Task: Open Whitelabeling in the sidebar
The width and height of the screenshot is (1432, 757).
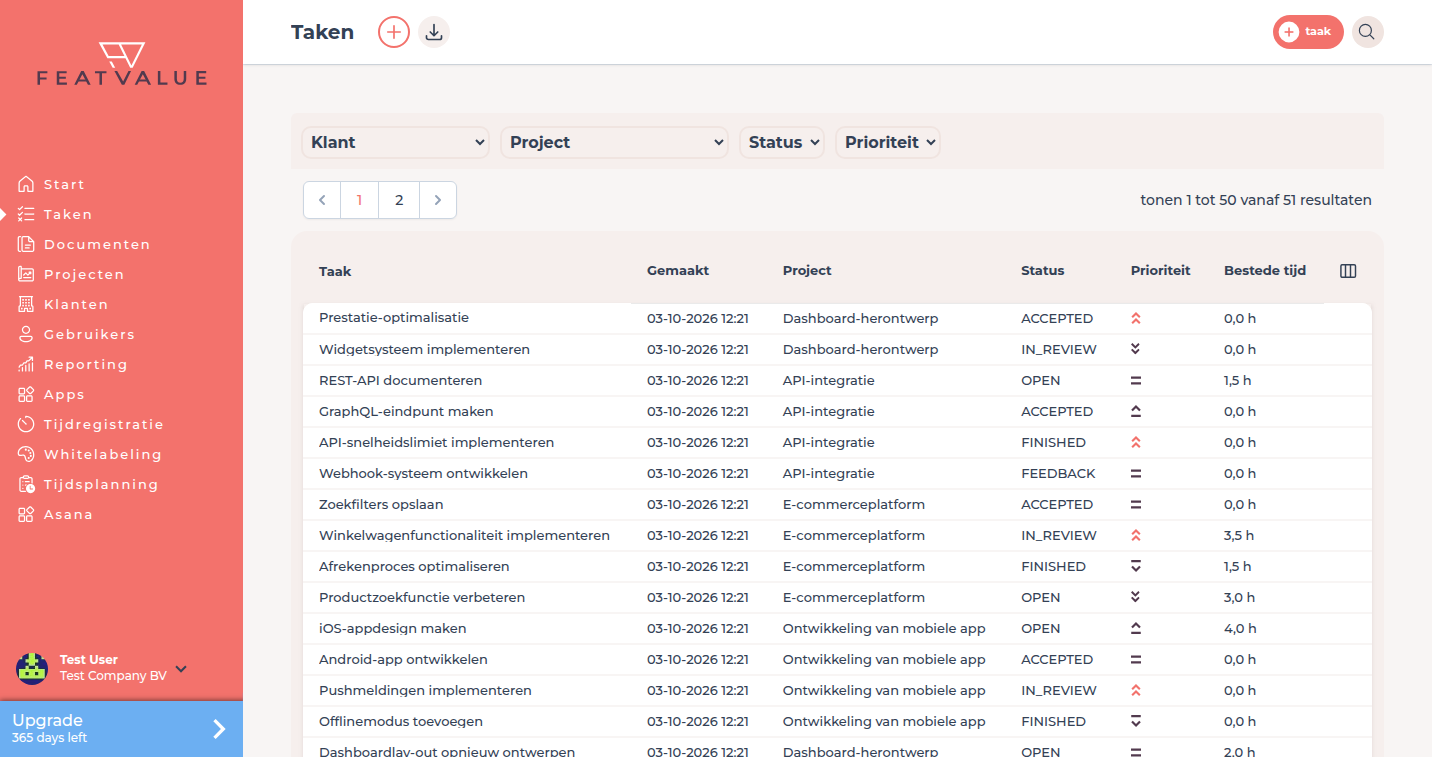Action: tap(89, 454)
